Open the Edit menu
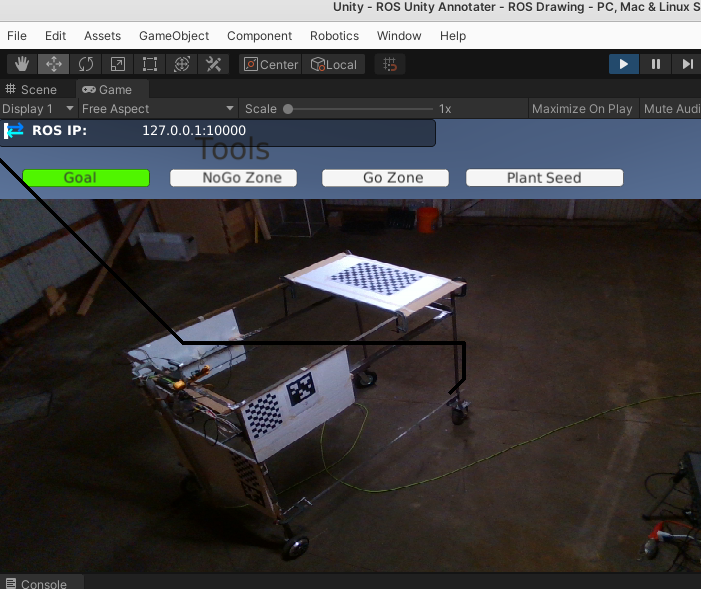The height and width of the screenshot is (589, 701). click(x=55, y=36)
